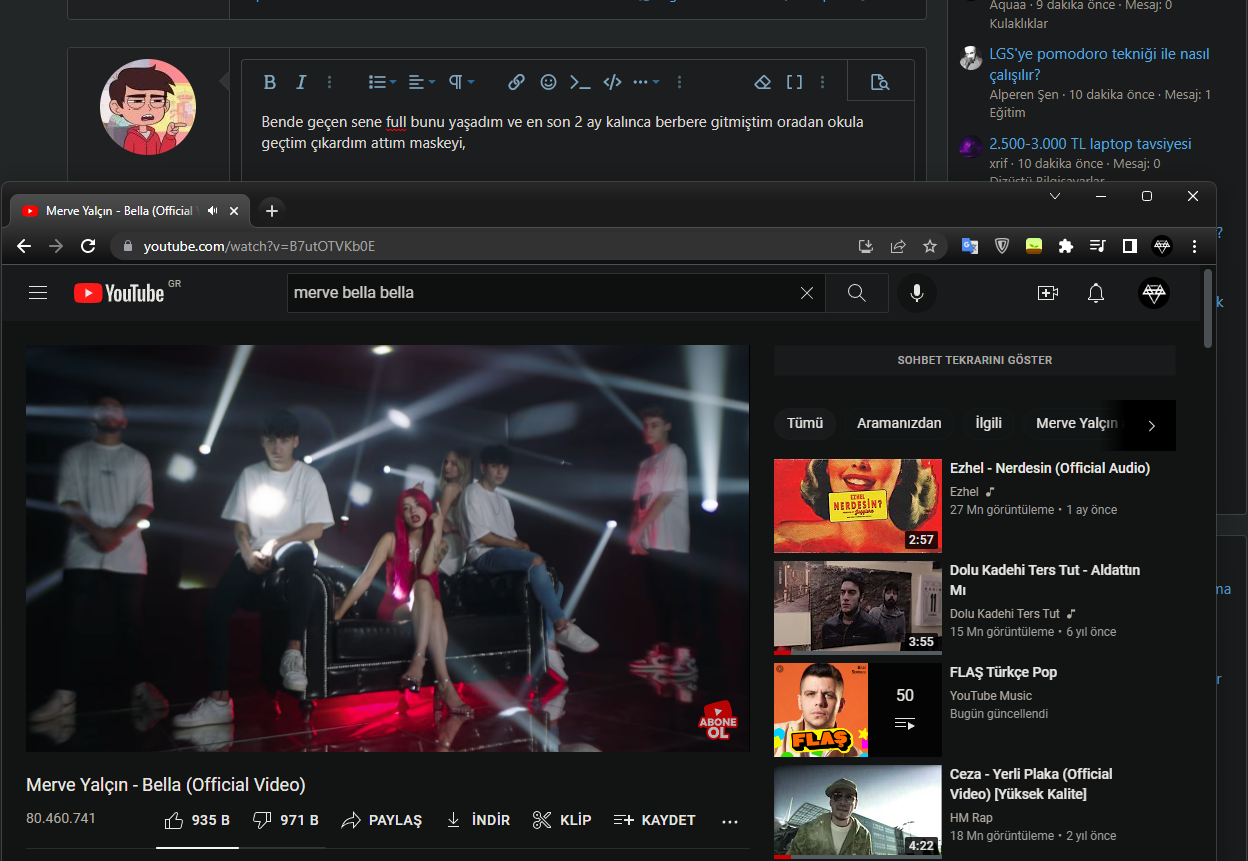
Task: Select the 'Aramanızdan' filter chip
Action: [x=899, y=423]
